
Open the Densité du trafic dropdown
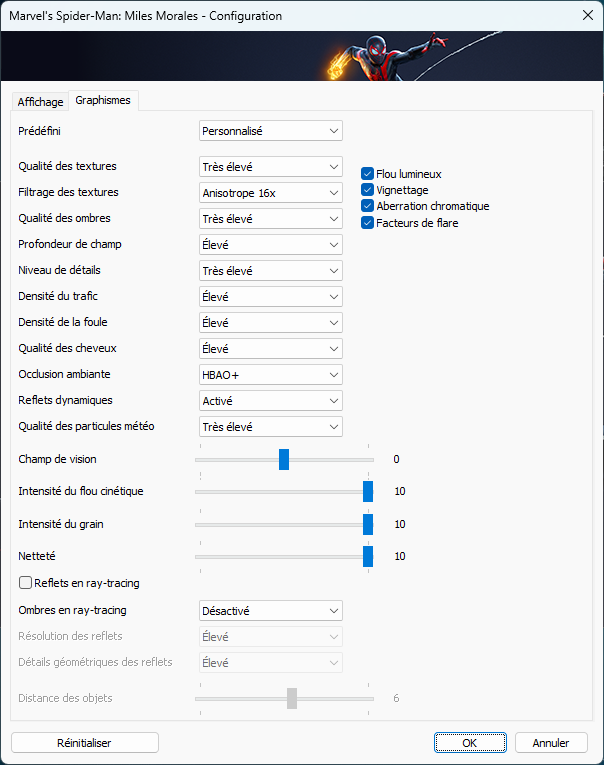point(271,297)
